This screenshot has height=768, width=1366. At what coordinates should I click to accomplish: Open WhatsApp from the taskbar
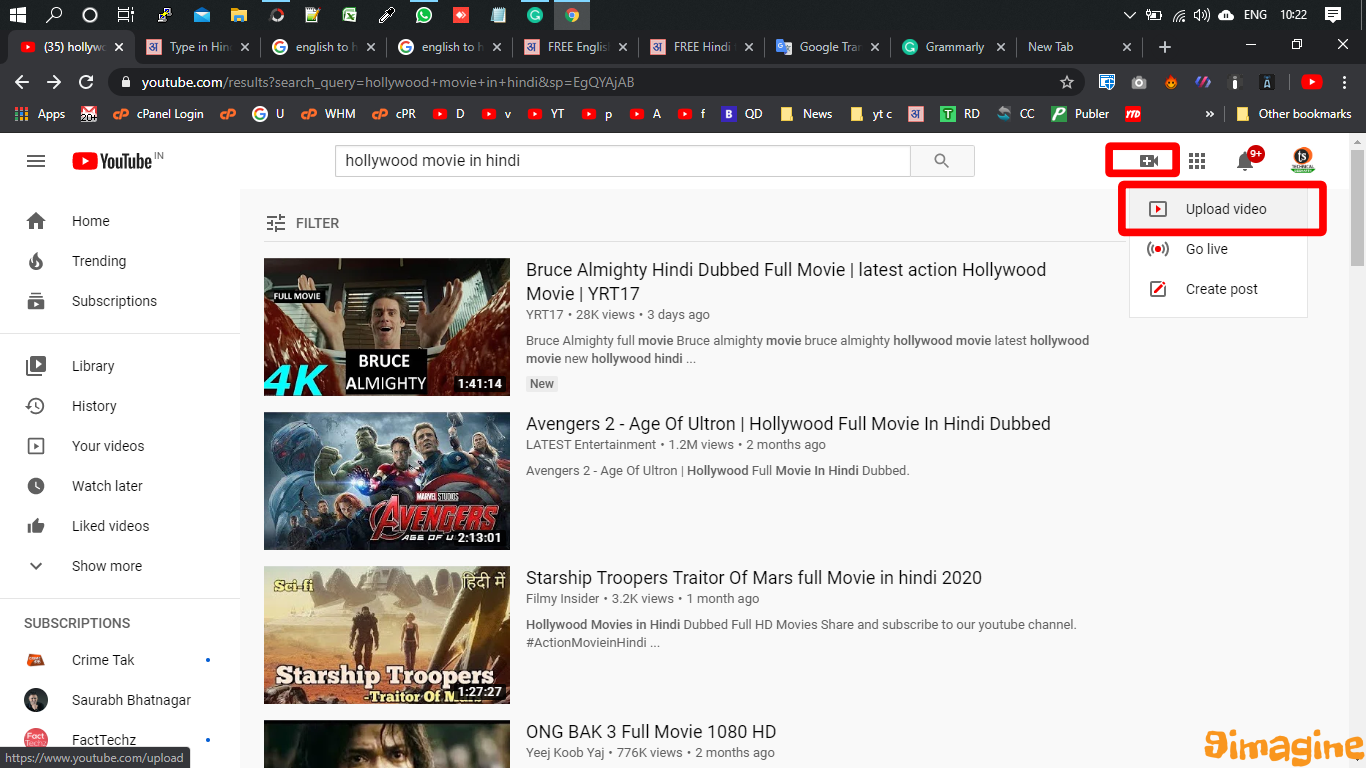pyautogui.click(x=424, y=15)
